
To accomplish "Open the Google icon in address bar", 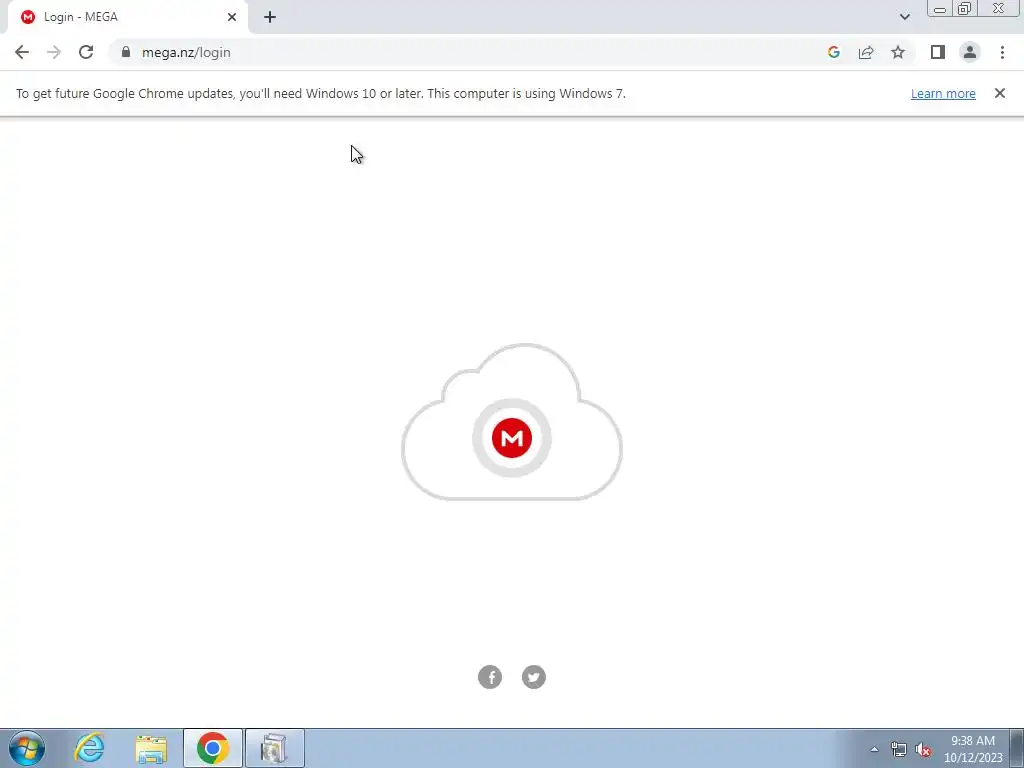I will point(833,52).
